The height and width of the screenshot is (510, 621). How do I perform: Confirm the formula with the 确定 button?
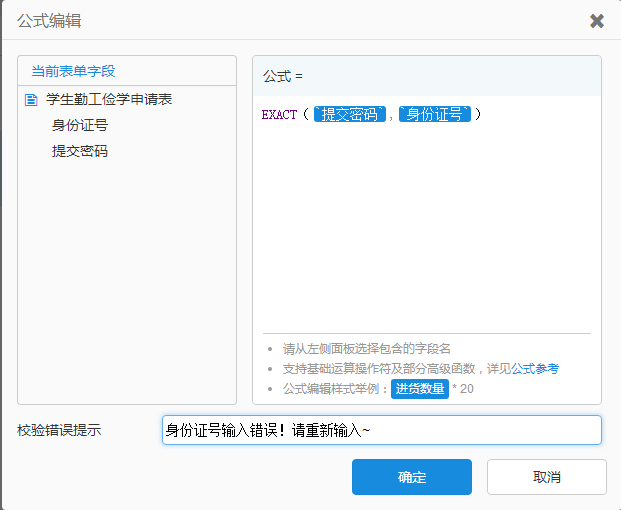[411, 477]
